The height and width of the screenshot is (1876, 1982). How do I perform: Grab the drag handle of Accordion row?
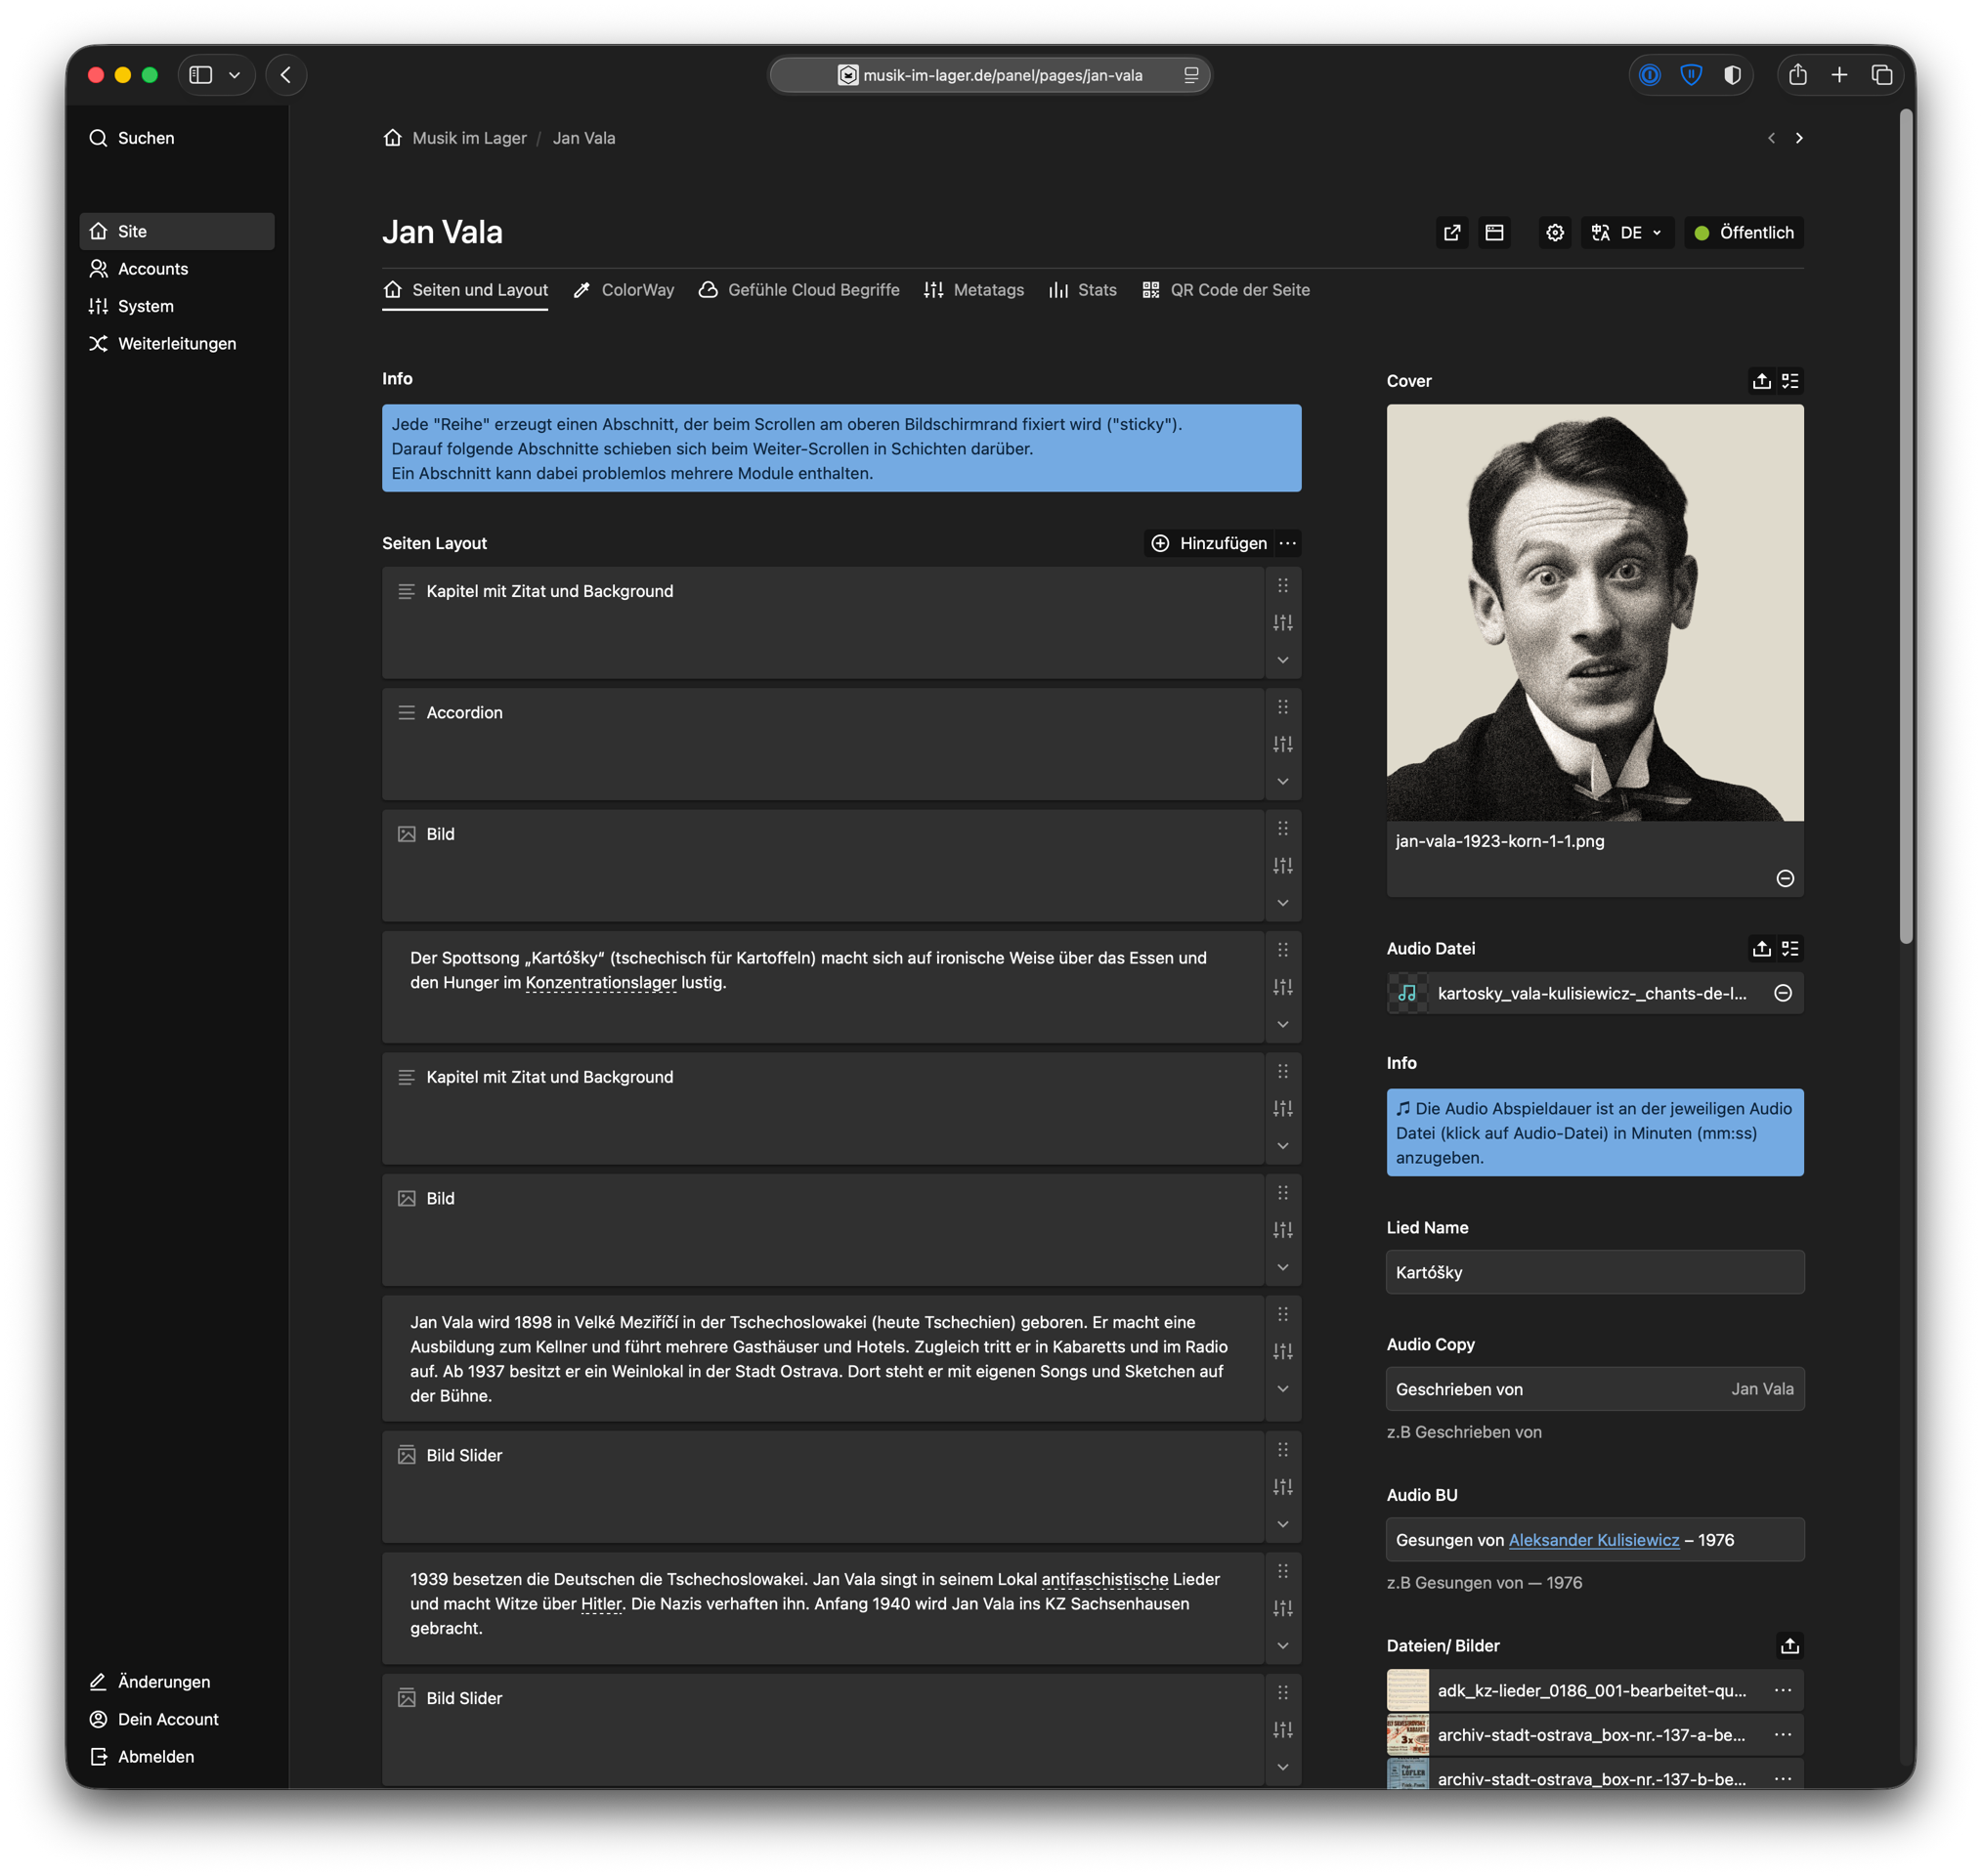(x=1283, y=707)
